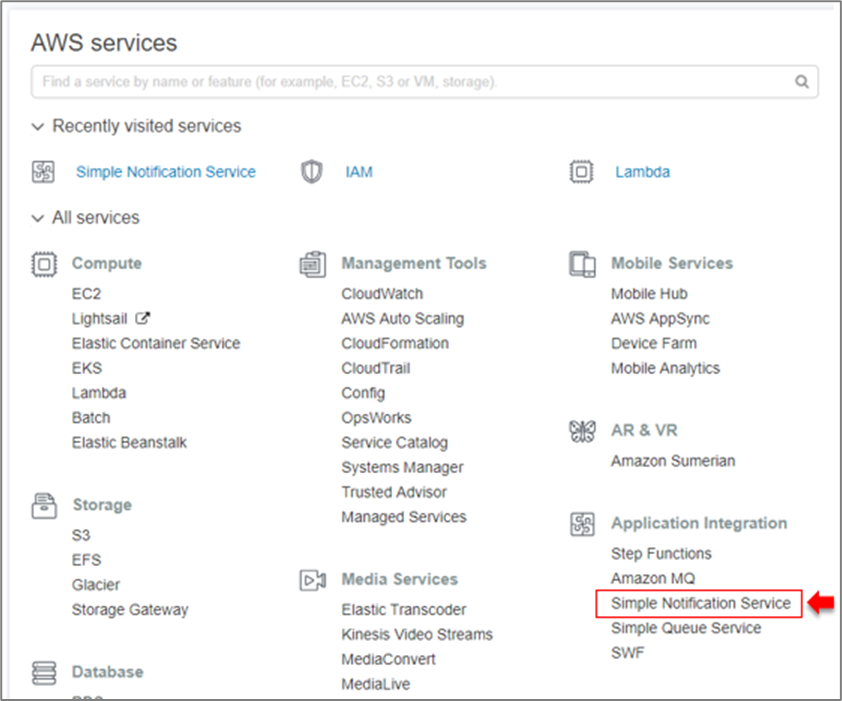This screenshot has height=701, width=842.
Task: Collapse the All services section
Action: tap(38, 218)
